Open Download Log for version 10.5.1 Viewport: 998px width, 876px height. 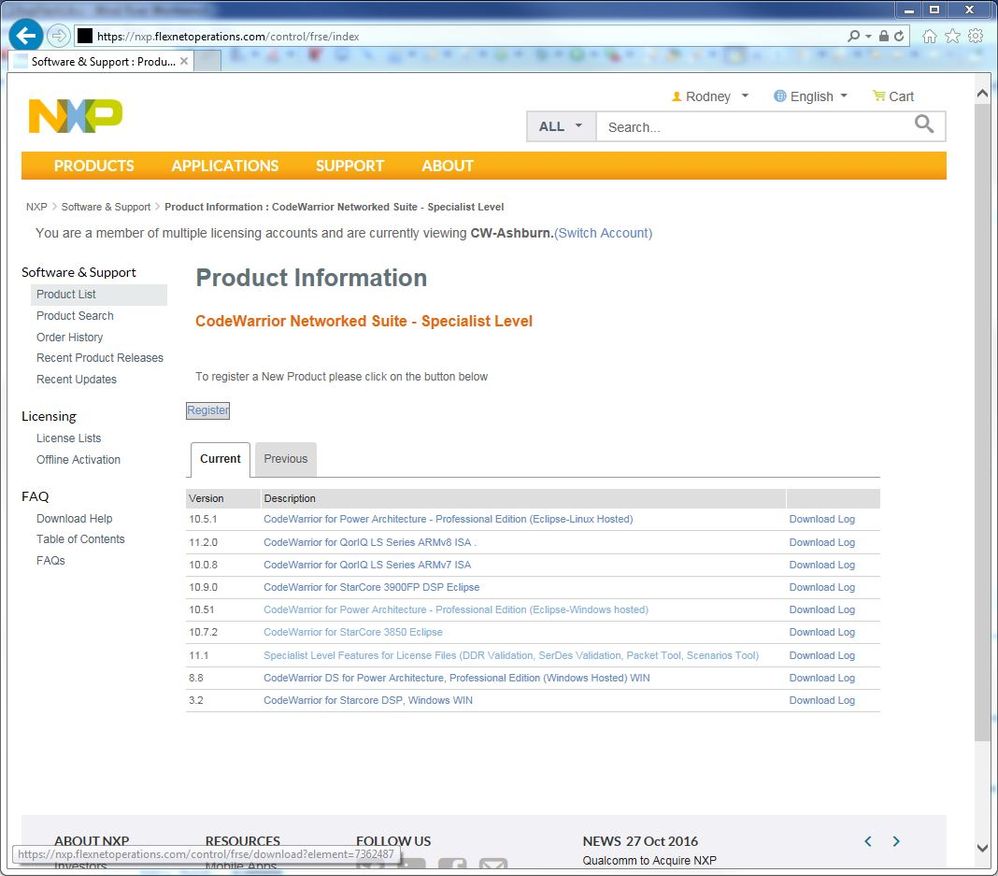coord(822,519)
